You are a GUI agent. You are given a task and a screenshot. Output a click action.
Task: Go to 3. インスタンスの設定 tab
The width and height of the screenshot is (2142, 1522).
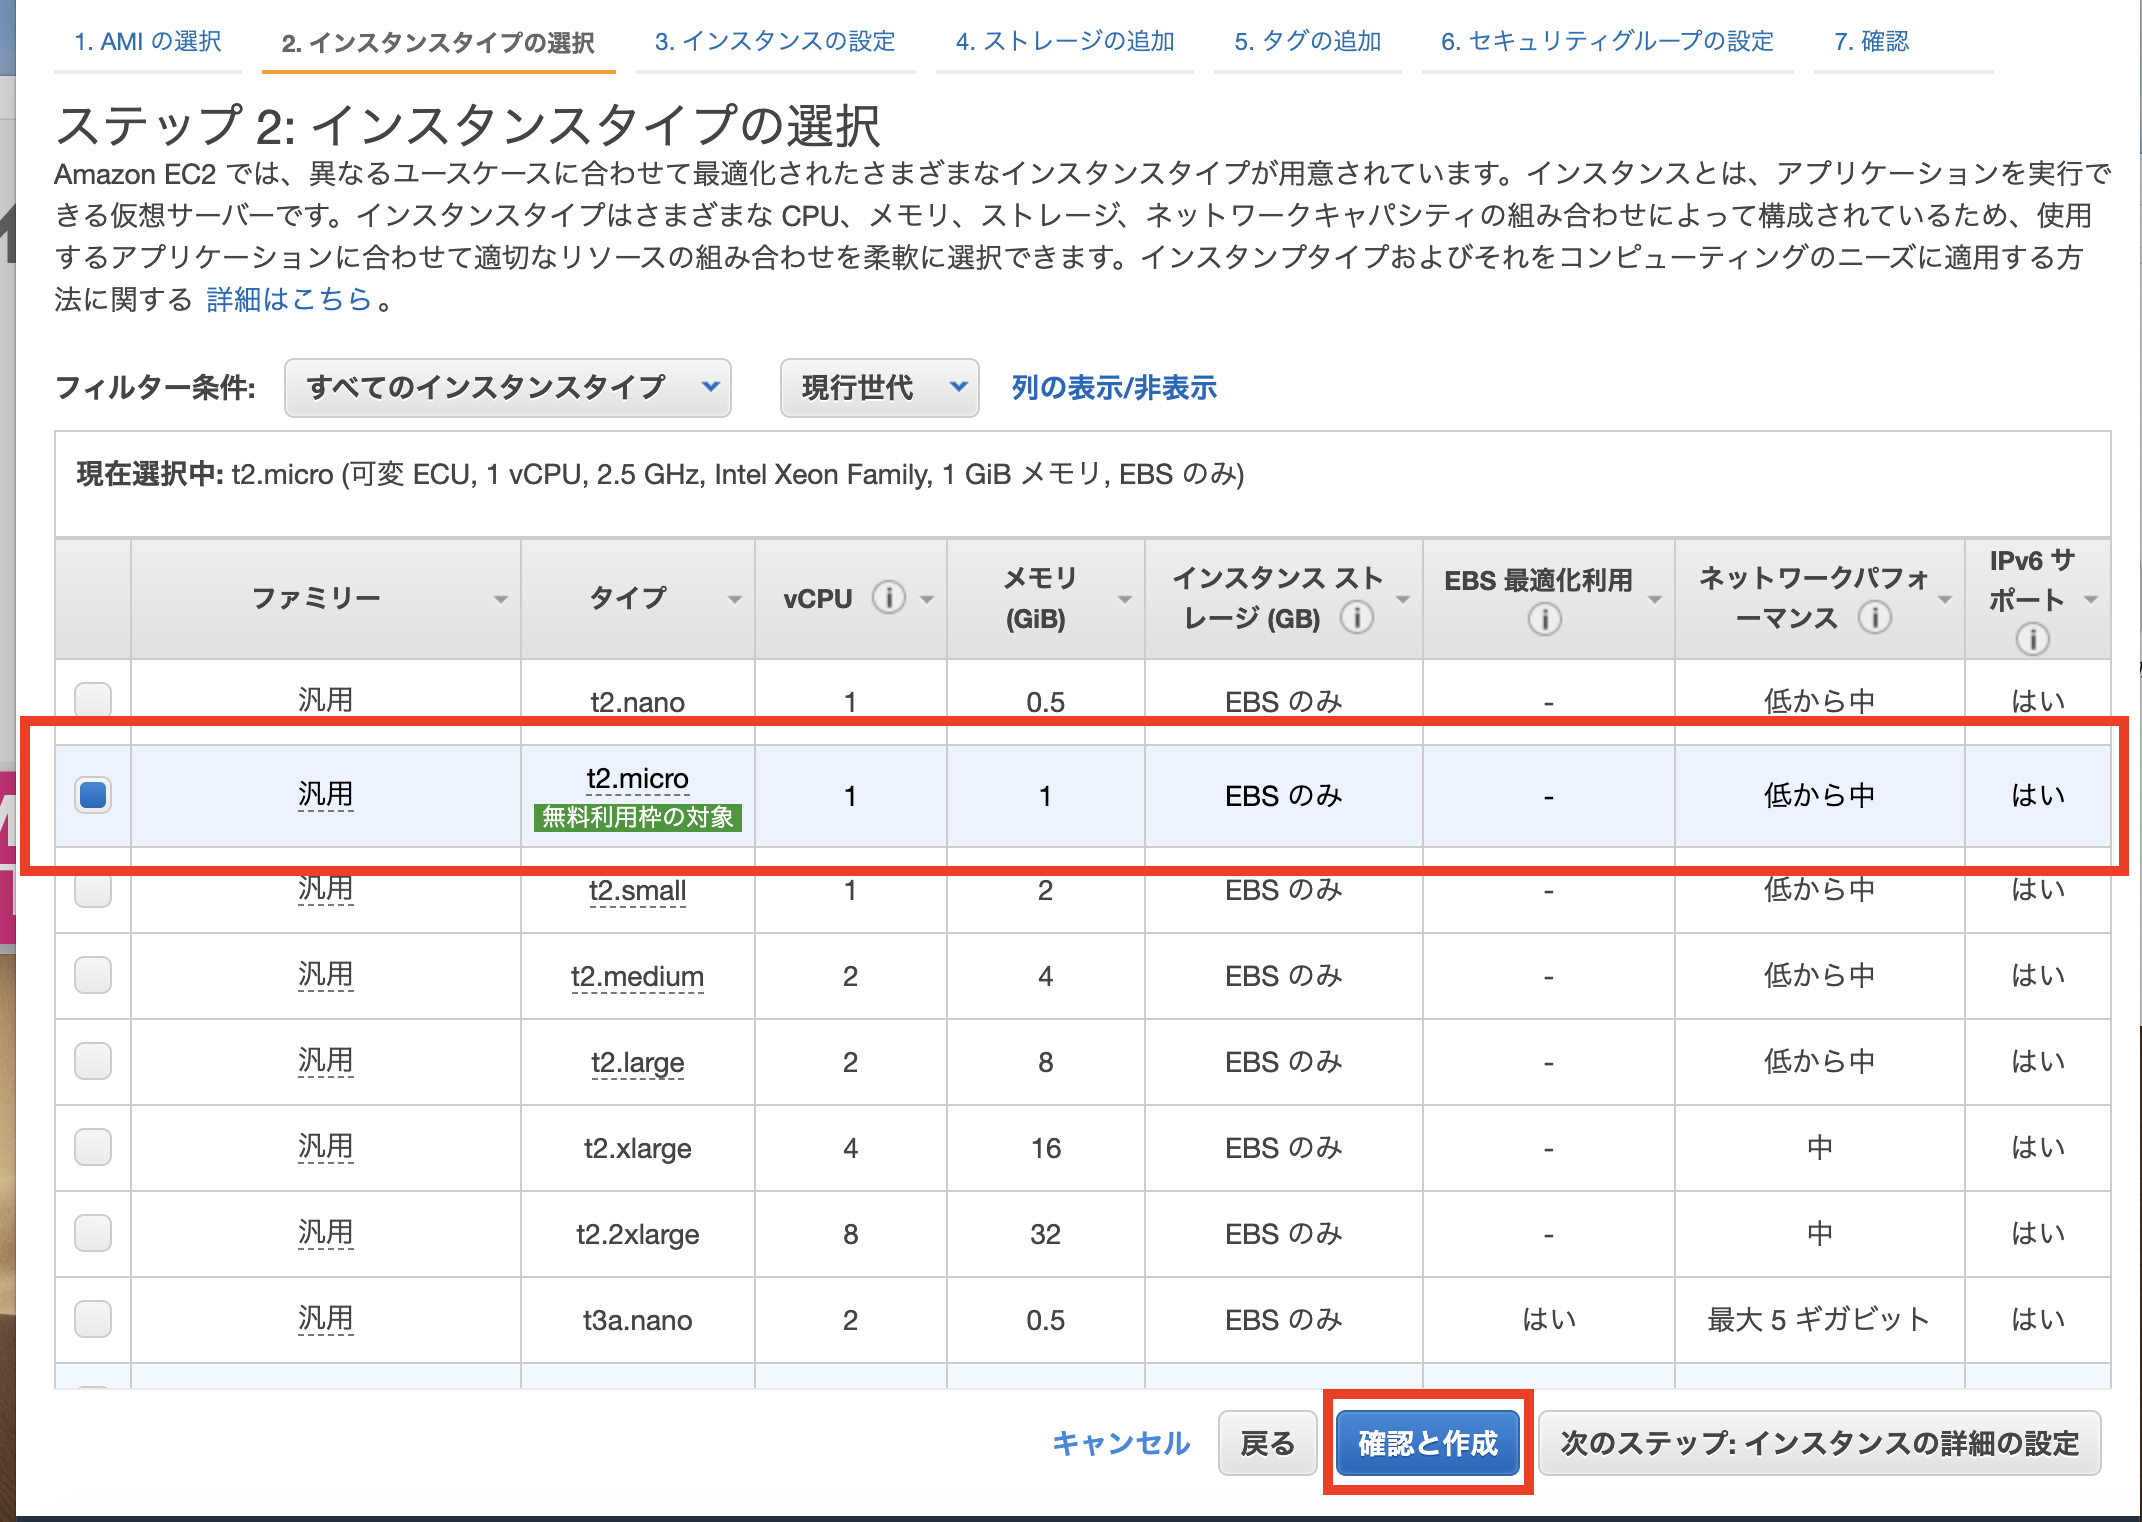coord(775,42)
